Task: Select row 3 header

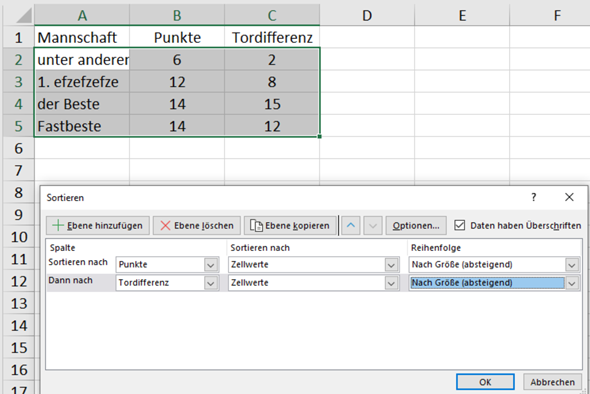Action: pyautogui.click(x=18, y=82)
